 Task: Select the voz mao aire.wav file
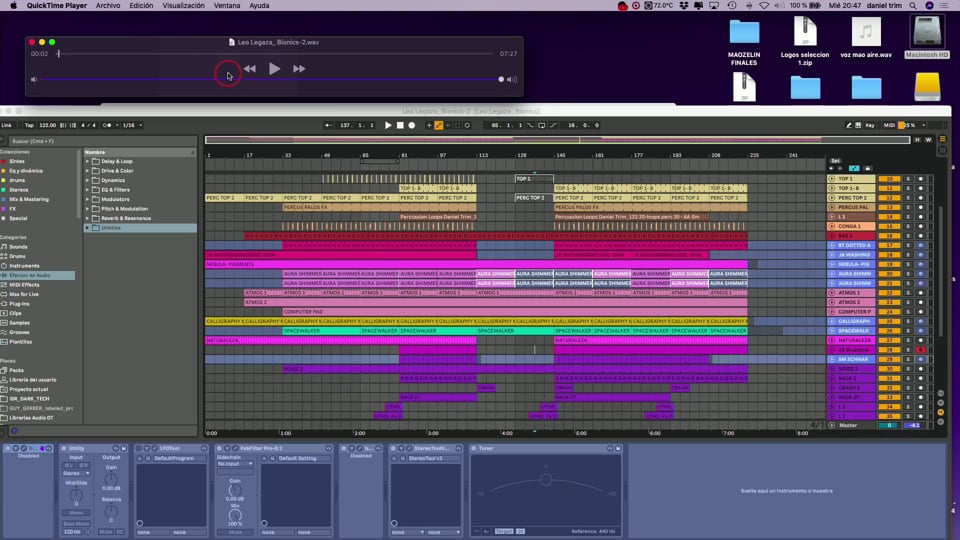pyautogui.click(x=866, y=38)
